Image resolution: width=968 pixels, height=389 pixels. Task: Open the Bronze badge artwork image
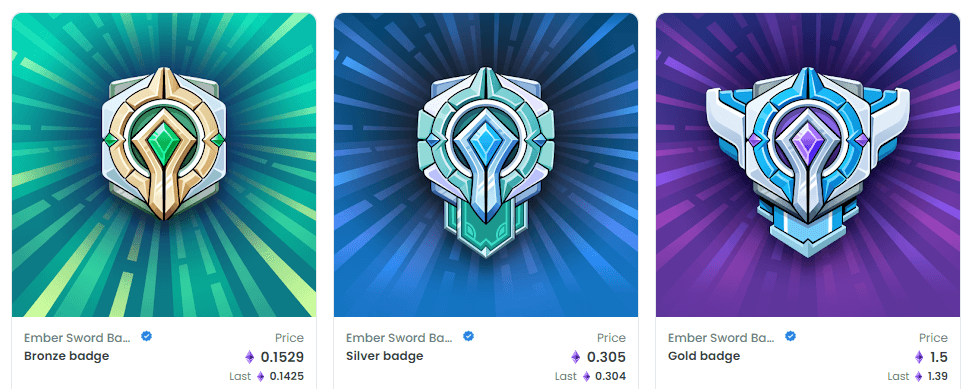164,165
